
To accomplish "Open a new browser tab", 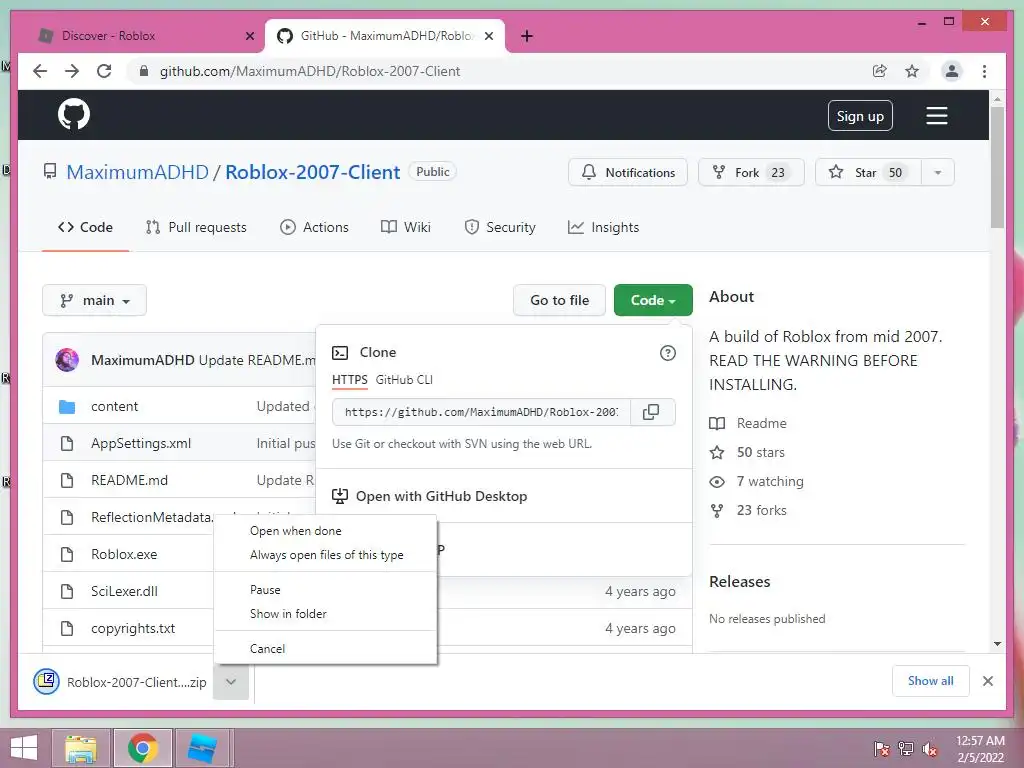I will 527,36.
